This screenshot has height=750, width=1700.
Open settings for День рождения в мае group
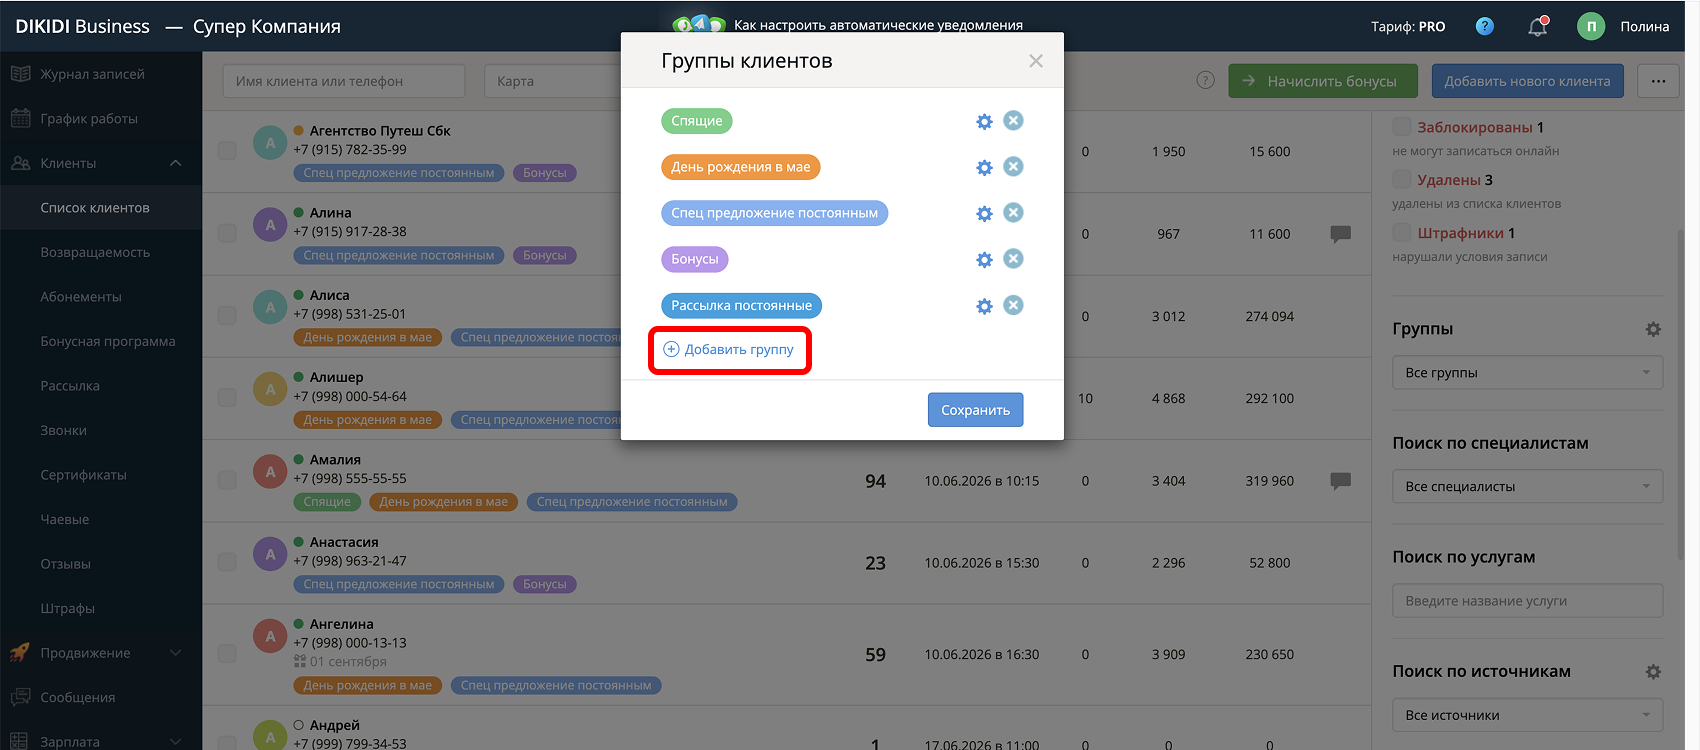pos(984,167)
